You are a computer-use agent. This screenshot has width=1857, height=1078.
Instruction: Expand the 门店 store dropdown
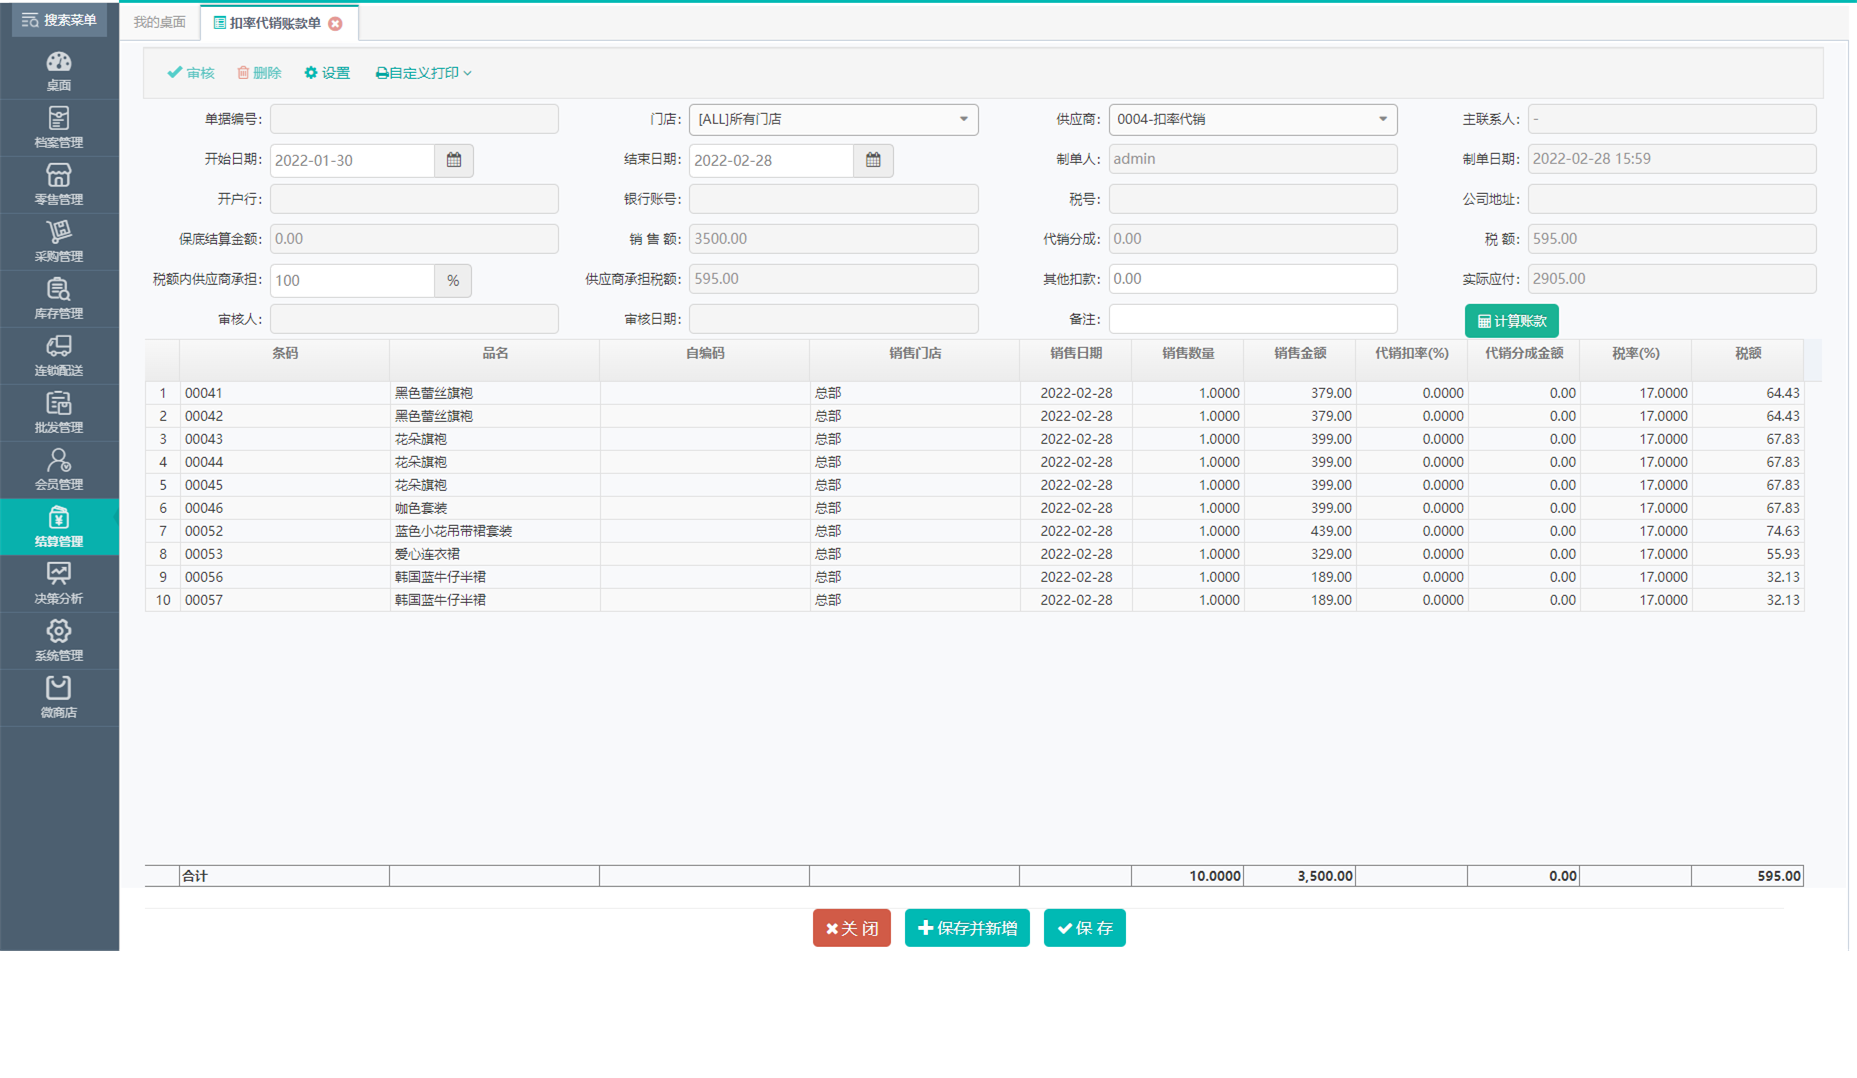click(x=833, y=119)
